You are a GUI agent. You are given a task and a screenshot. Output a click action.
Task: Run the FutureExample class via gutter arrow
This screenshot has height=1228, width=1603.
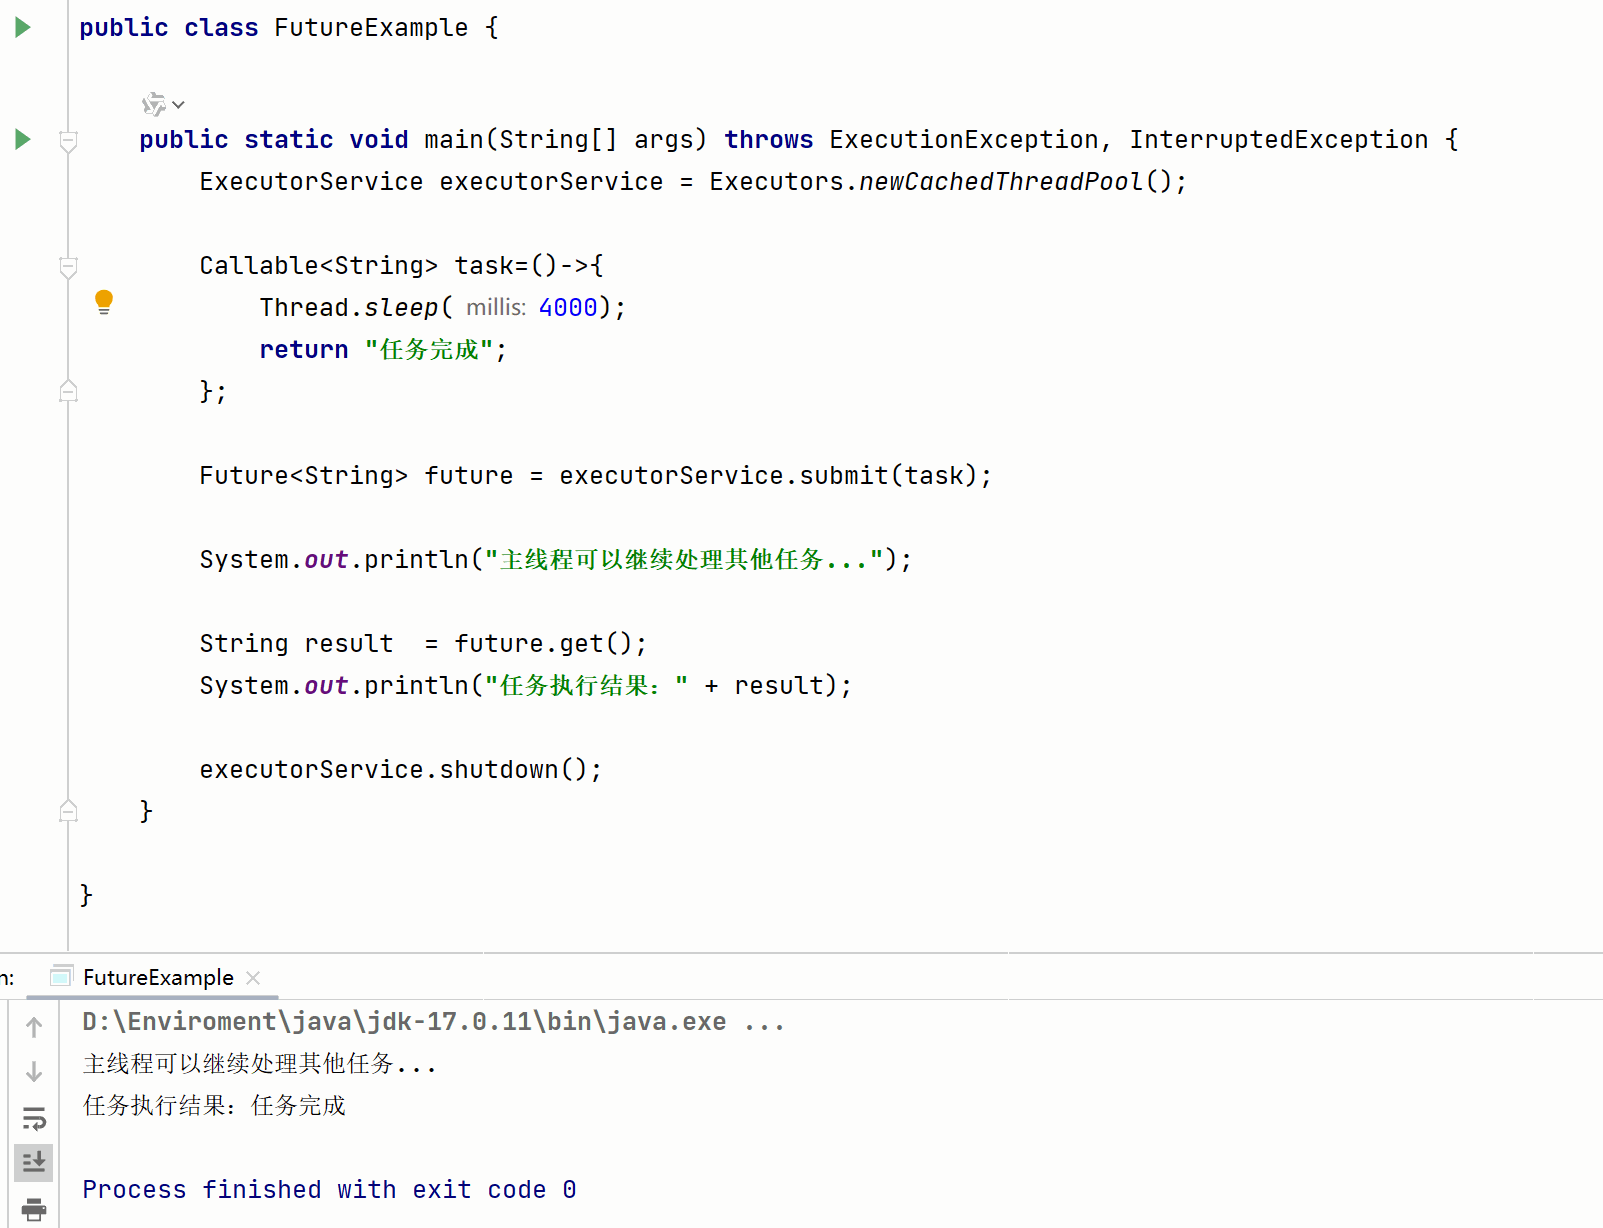[x=23, y=28]
